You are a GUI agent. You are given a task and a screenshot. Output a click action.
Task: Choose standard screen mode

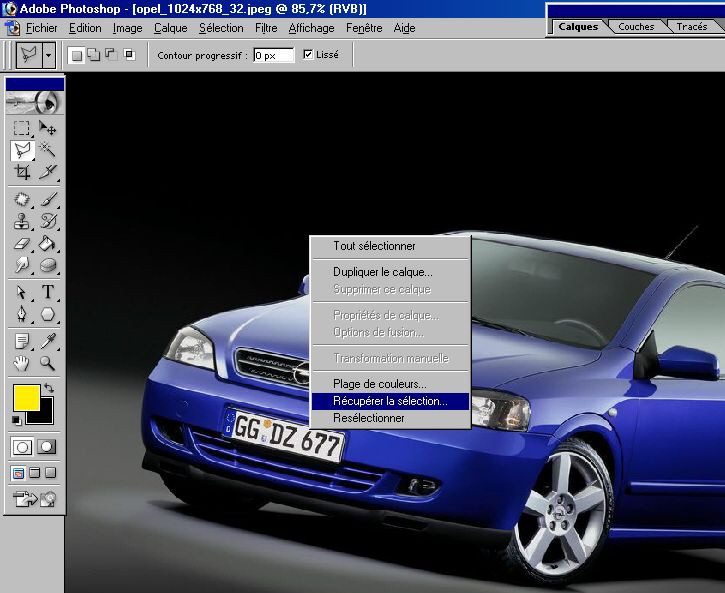(x=18, y=473)
